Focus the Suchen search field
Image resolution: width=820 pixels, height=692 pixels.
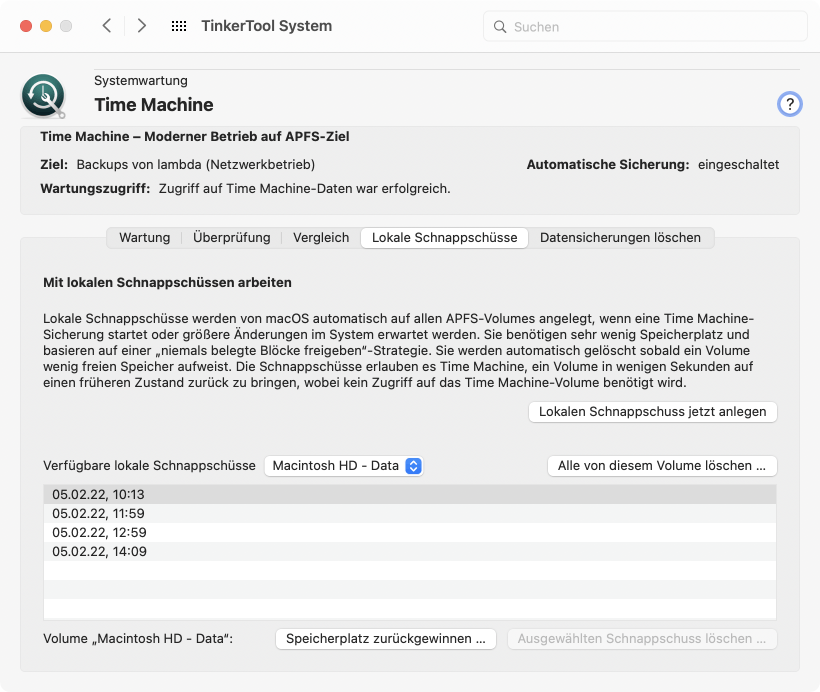(645, 27)
